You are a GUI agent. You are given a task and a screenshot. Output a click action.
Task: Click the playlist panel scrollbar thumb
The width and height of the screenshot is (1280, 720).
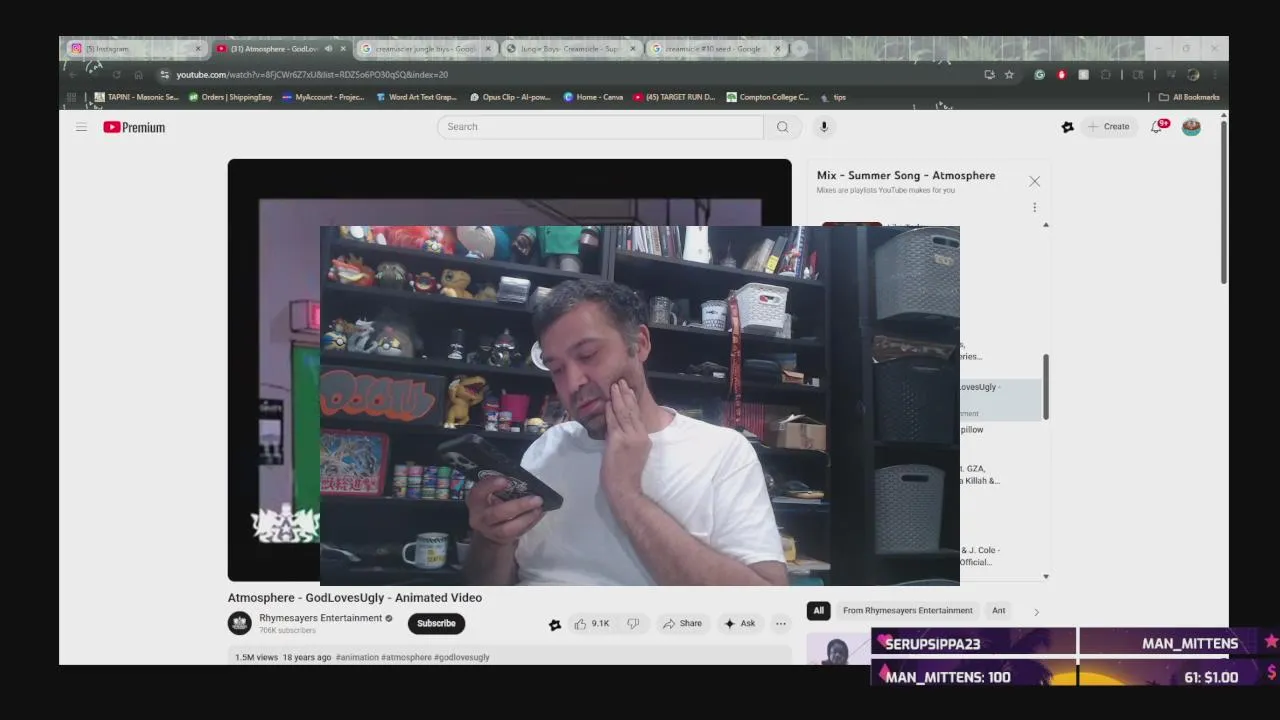click(1046, 387)
